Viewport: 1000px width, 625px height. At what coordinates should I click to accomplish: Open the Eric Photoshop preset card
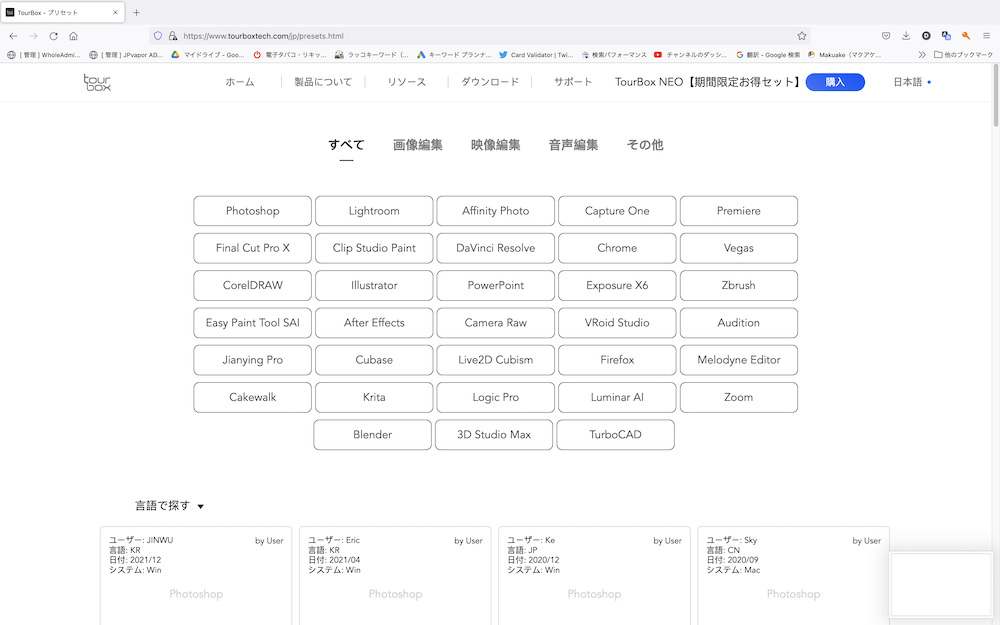pyautogui.click(x=395, y=576)
